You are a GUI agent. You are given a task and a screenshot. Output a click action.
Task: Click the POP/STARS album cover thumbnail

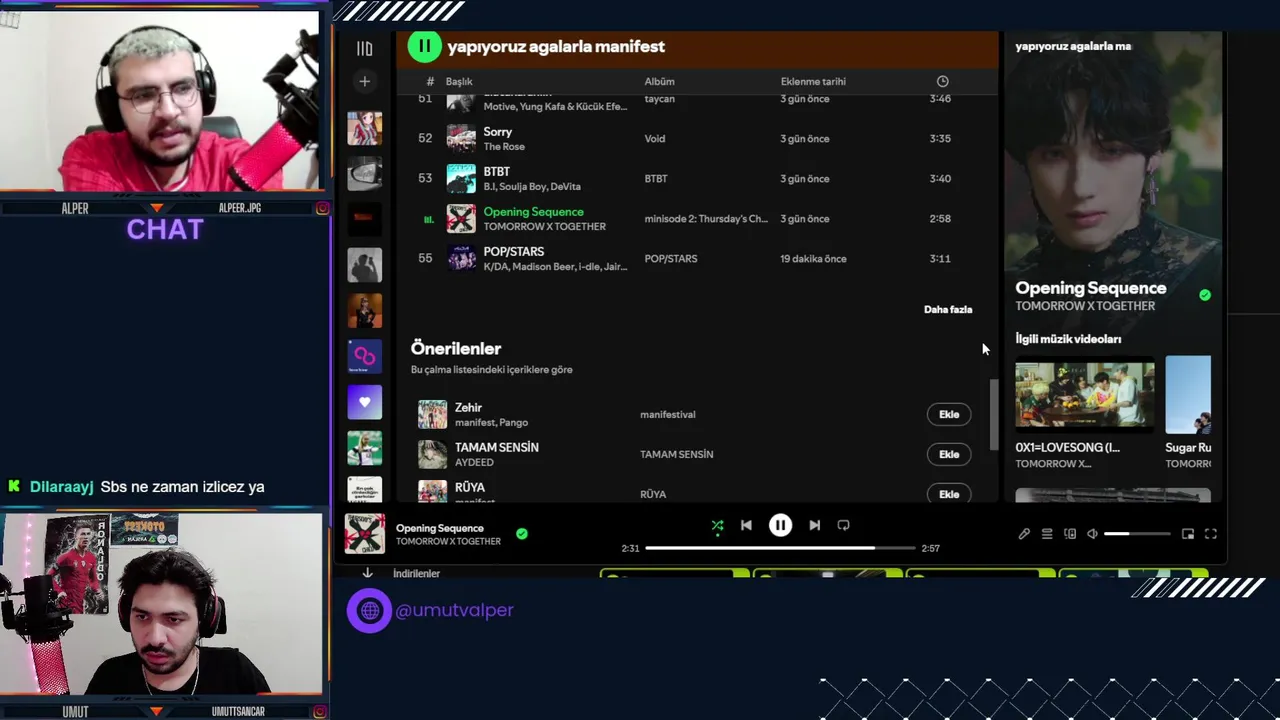tap(461, 258)
